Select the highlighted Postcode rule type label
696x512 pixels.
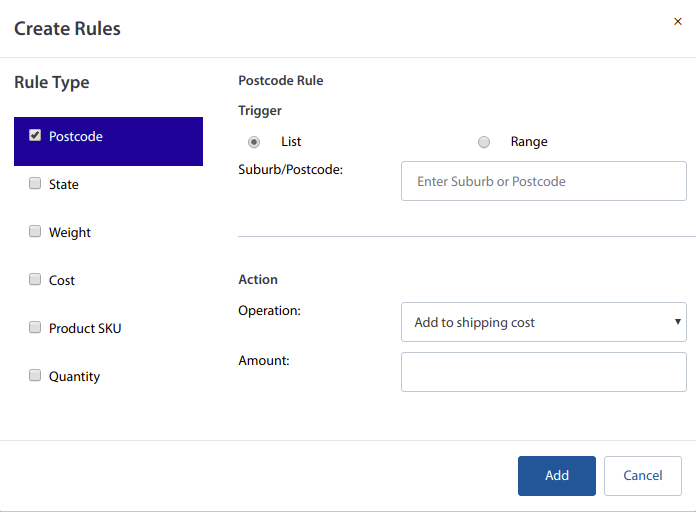click(x=76, y=137)
